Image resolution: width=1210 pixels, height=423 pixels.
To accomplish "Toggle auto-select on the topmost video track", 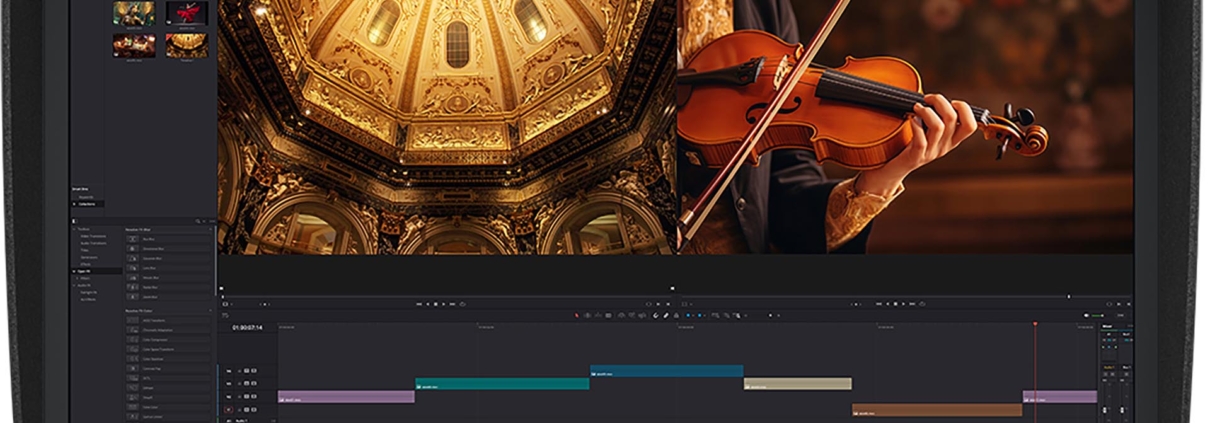I will pos(246,370).
